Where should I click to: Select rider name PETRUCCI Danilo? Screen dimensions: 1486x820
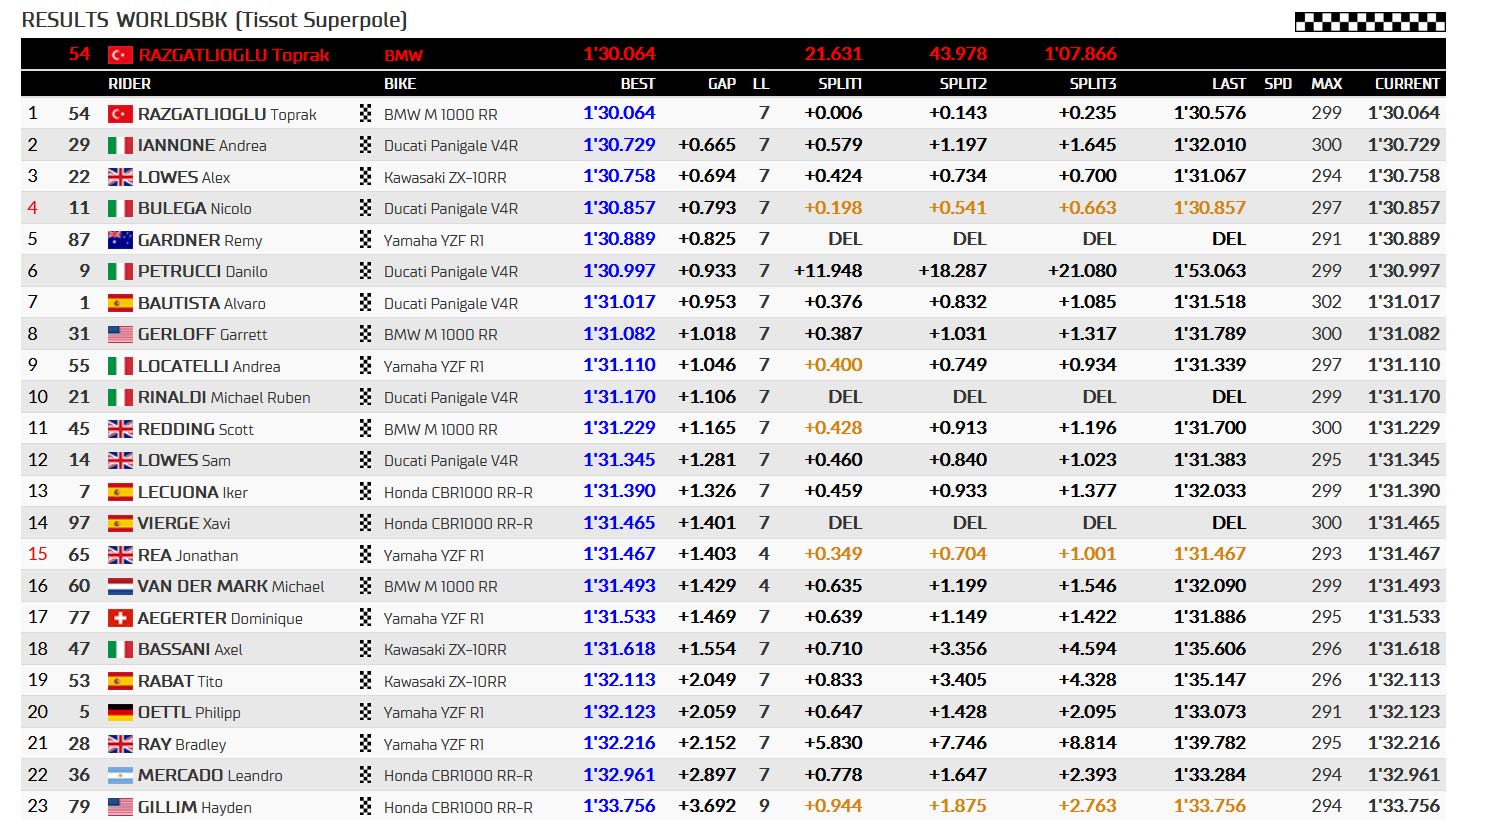point(203,271)
